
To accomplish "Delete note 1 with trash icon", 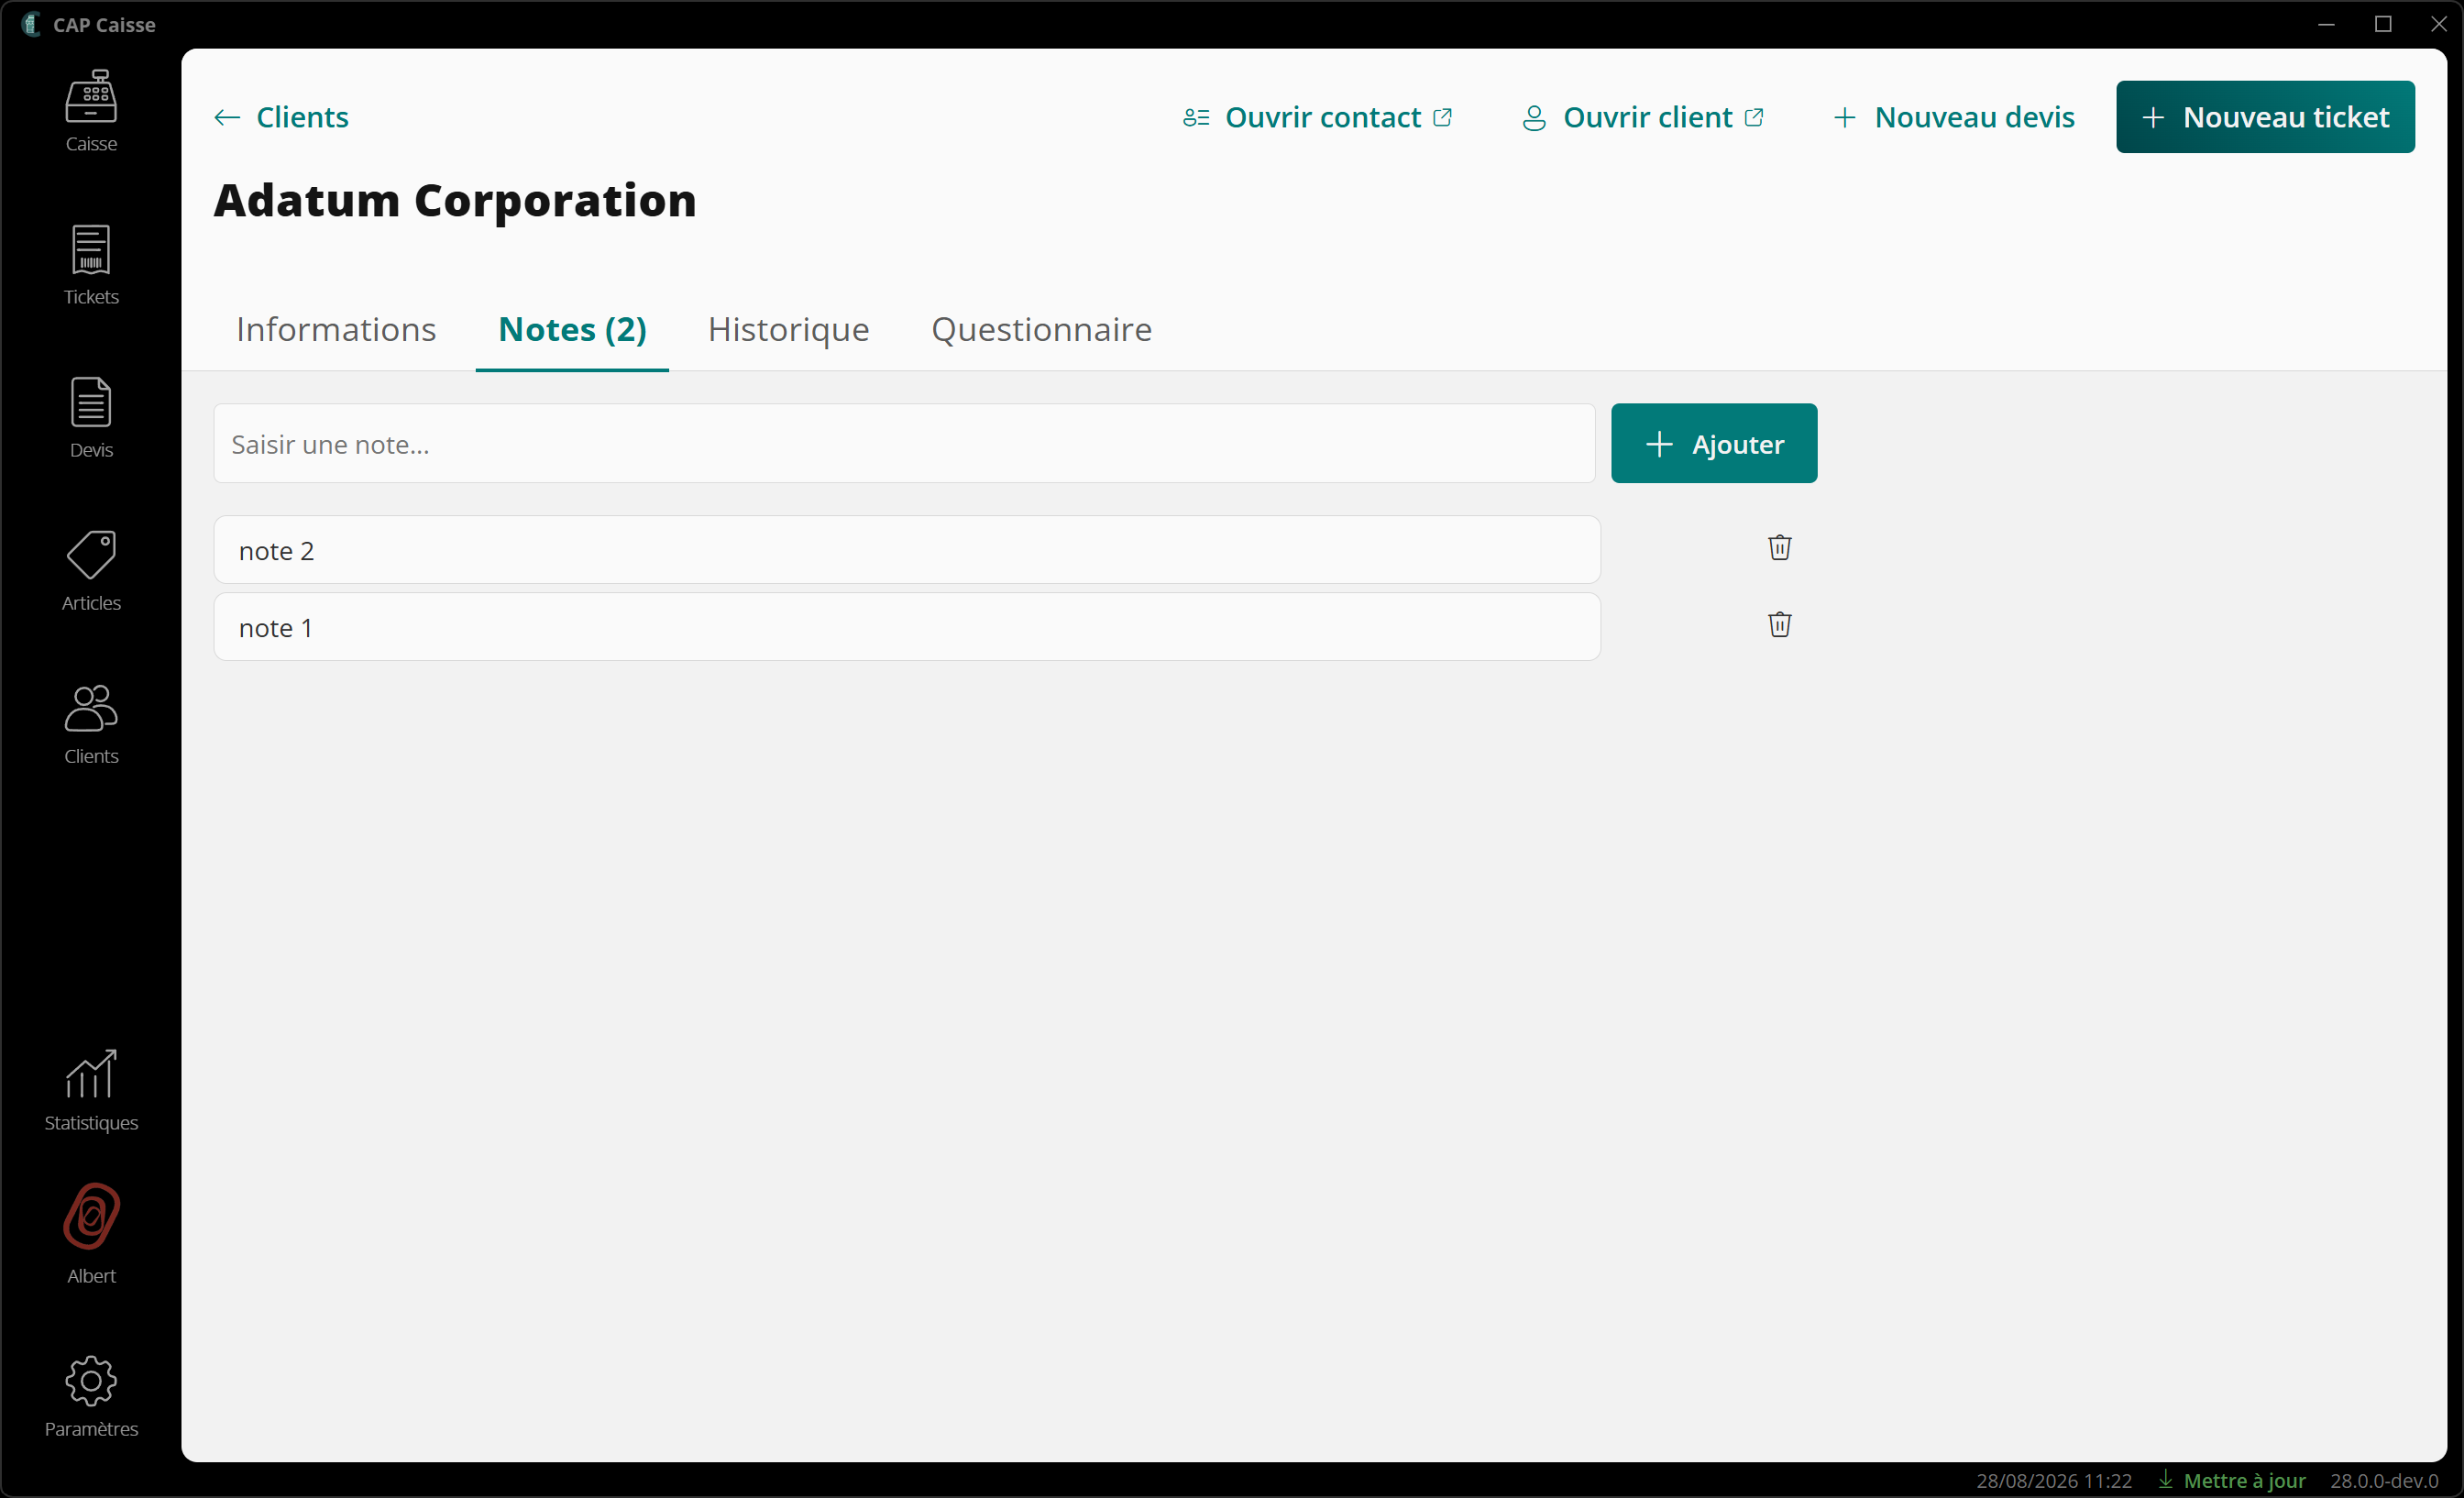I will pos(1779,624).
